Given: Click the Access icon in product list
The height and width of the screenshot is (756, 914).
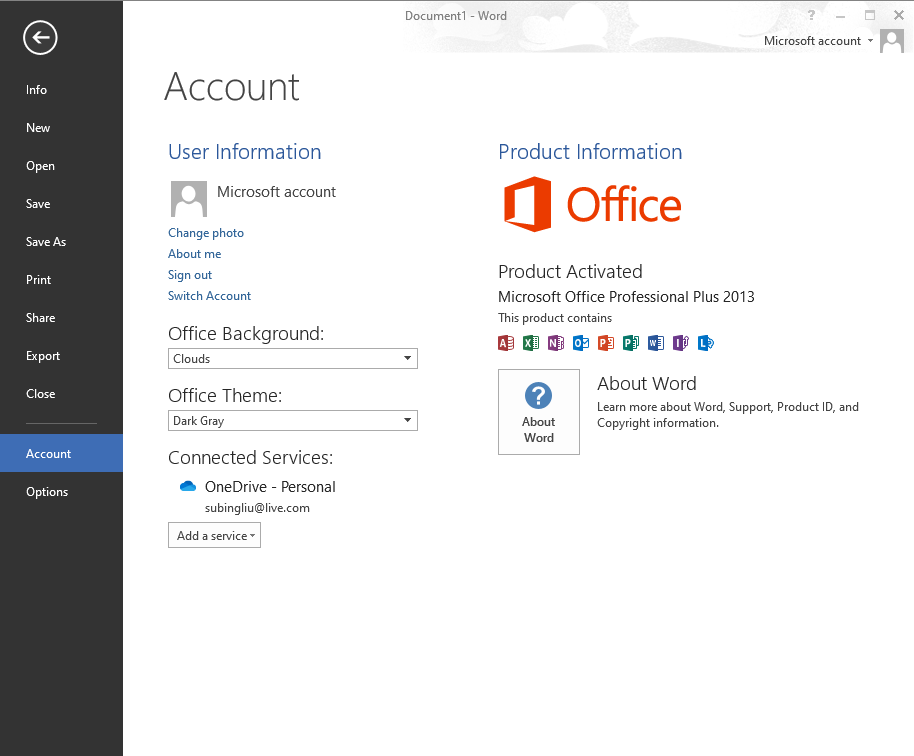Looking at the screenshot, I should pyautogui.click(x=506, y=343).
